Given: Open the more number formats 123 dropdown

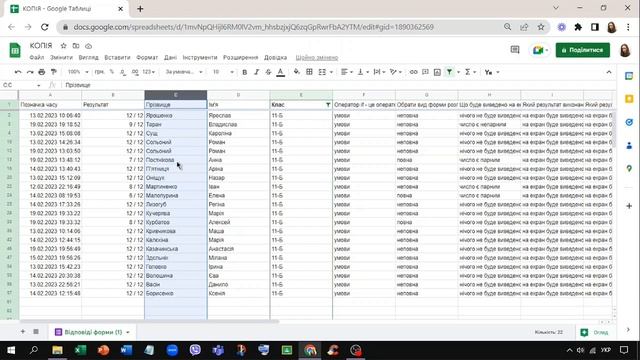Looking at the screenshot, I should (x=149, y=72).
